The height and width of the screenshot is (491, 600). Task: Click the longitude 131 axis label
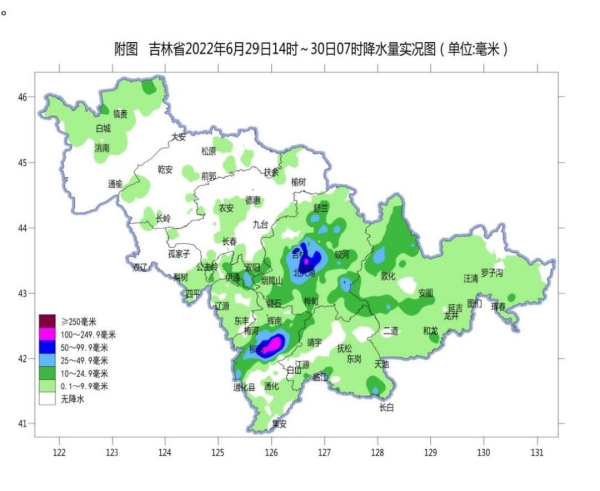click(x=537, y=453)
